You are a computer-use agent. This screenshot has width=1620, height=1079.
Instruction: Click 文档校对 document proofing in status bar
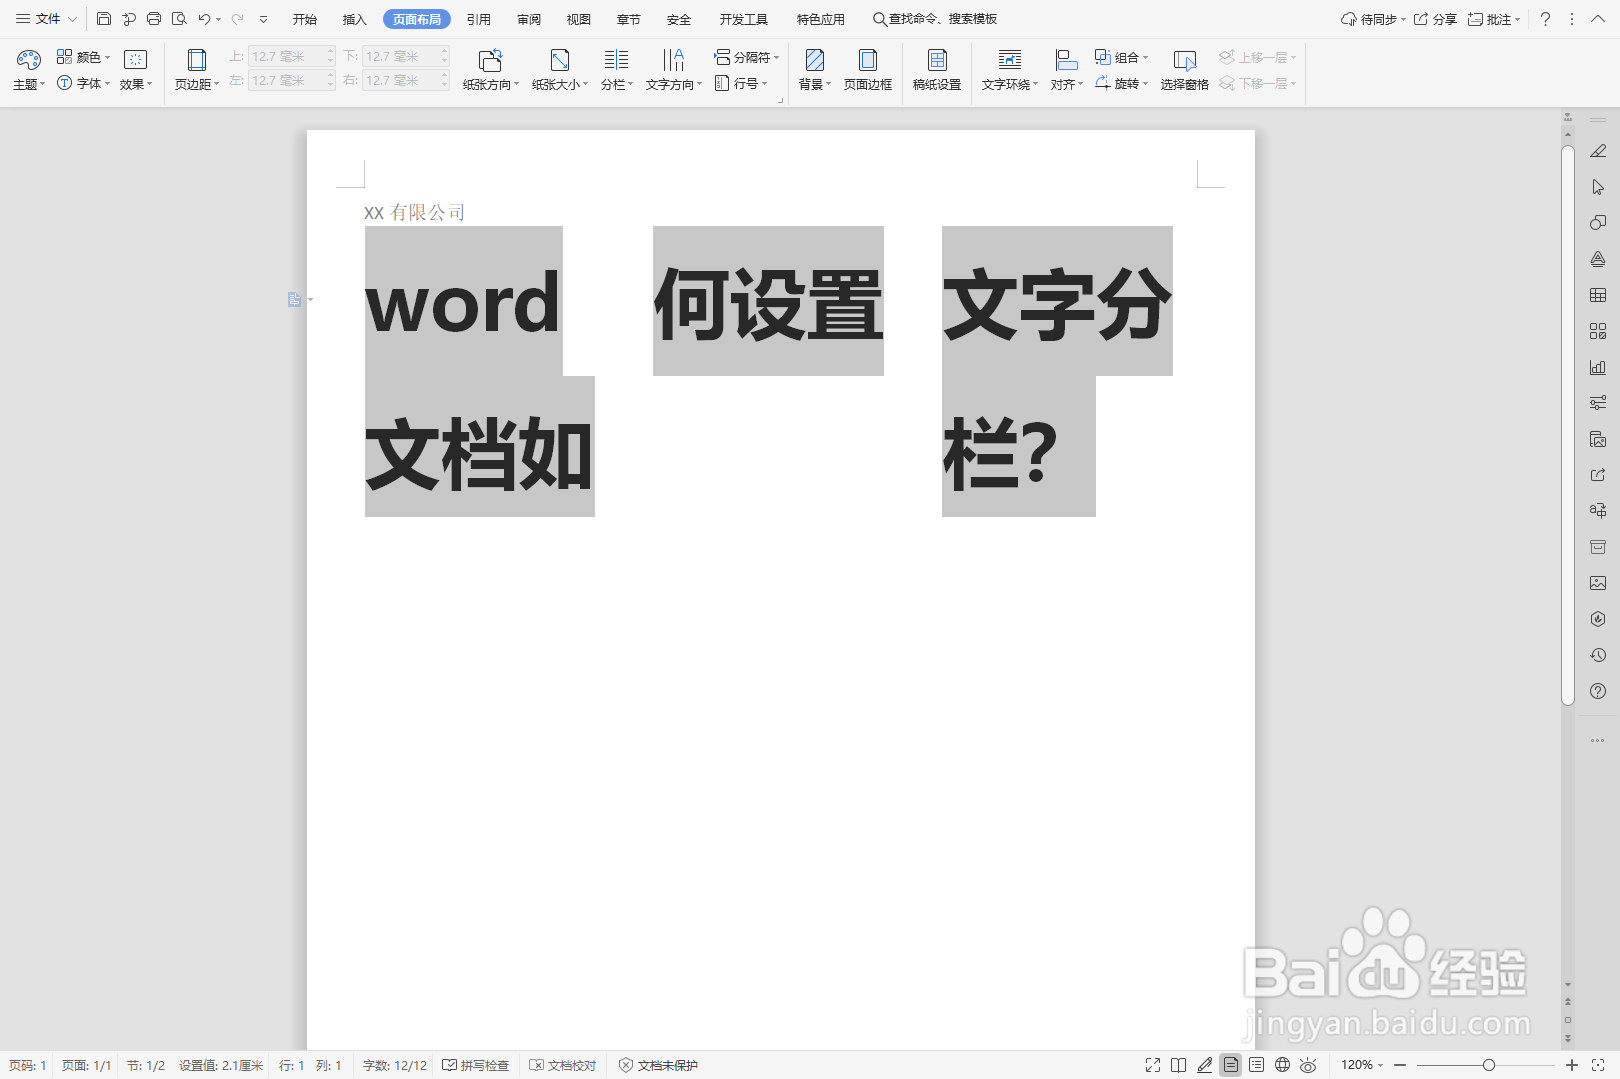[x=563, y=1065]
